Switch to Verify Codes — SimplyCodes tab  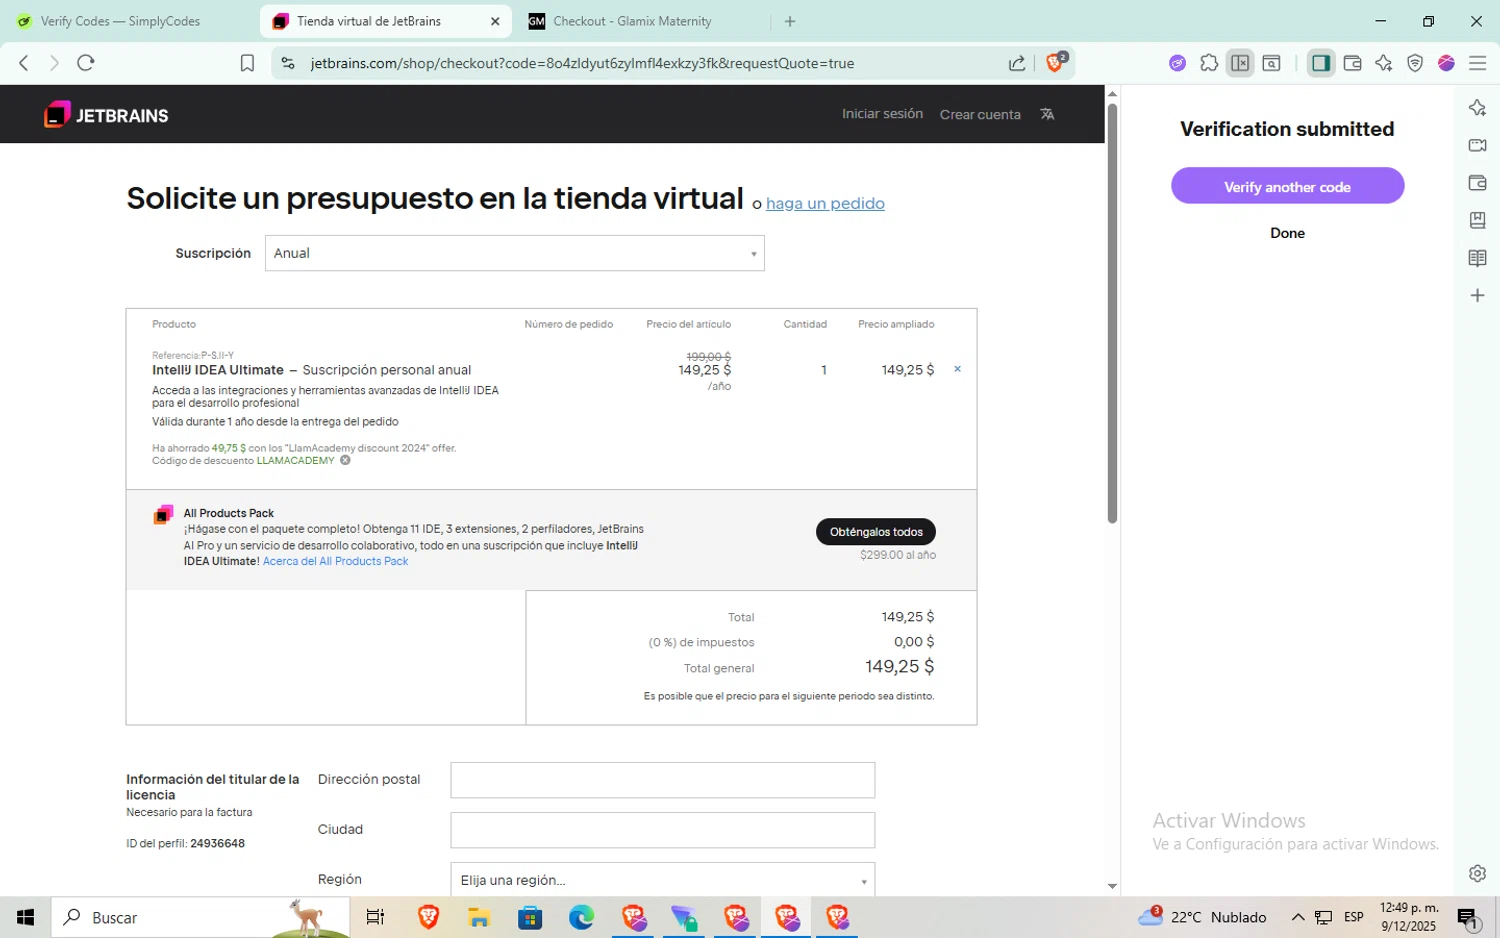(x=121, y=21)
